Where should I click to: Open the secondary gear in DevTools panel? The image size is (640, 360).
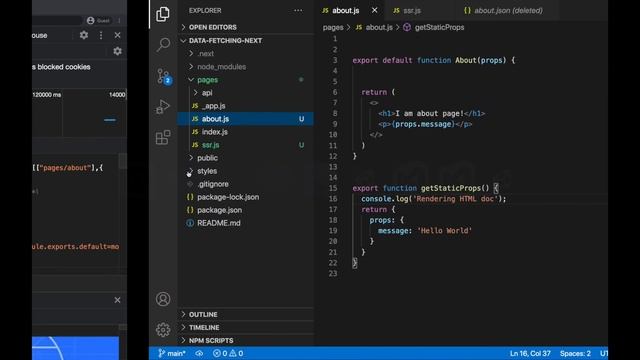[118, 51]
